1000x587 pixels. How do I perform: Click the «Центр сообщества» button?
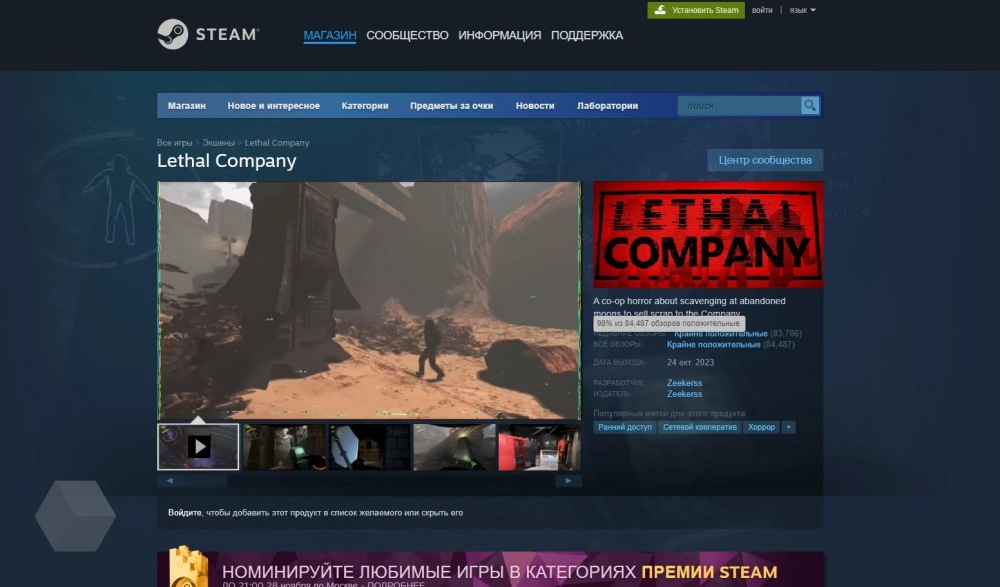[765, 160]
